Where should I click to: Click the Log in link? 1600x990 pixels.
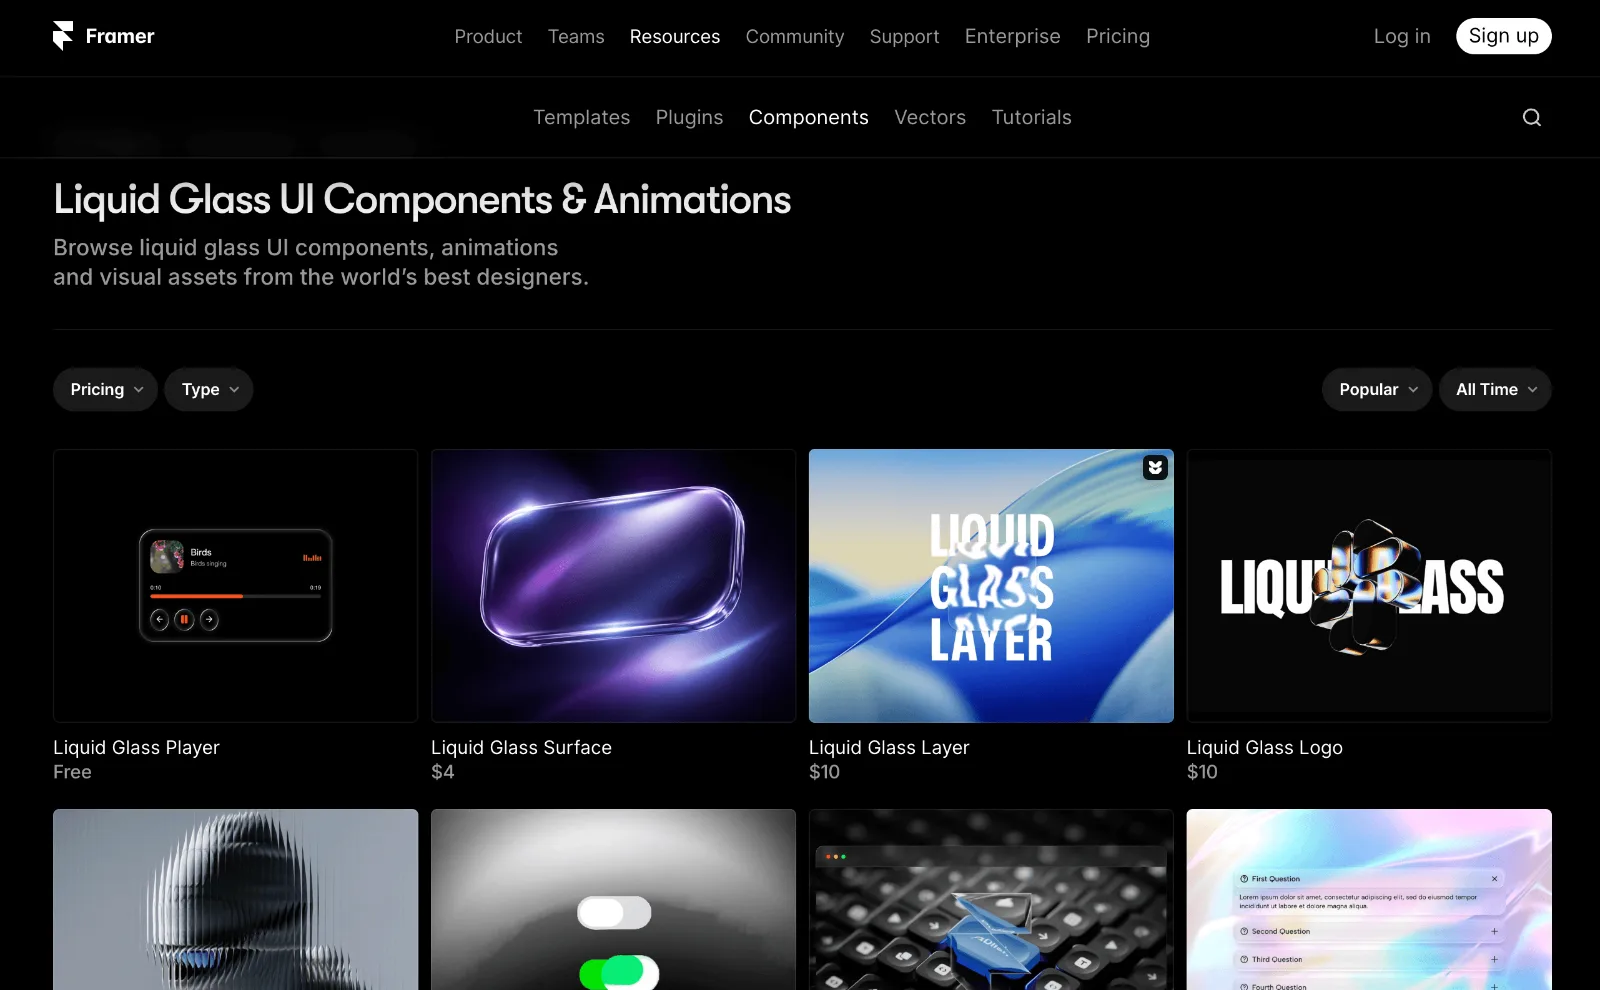pyautogui.click(x=1402, y=37)
